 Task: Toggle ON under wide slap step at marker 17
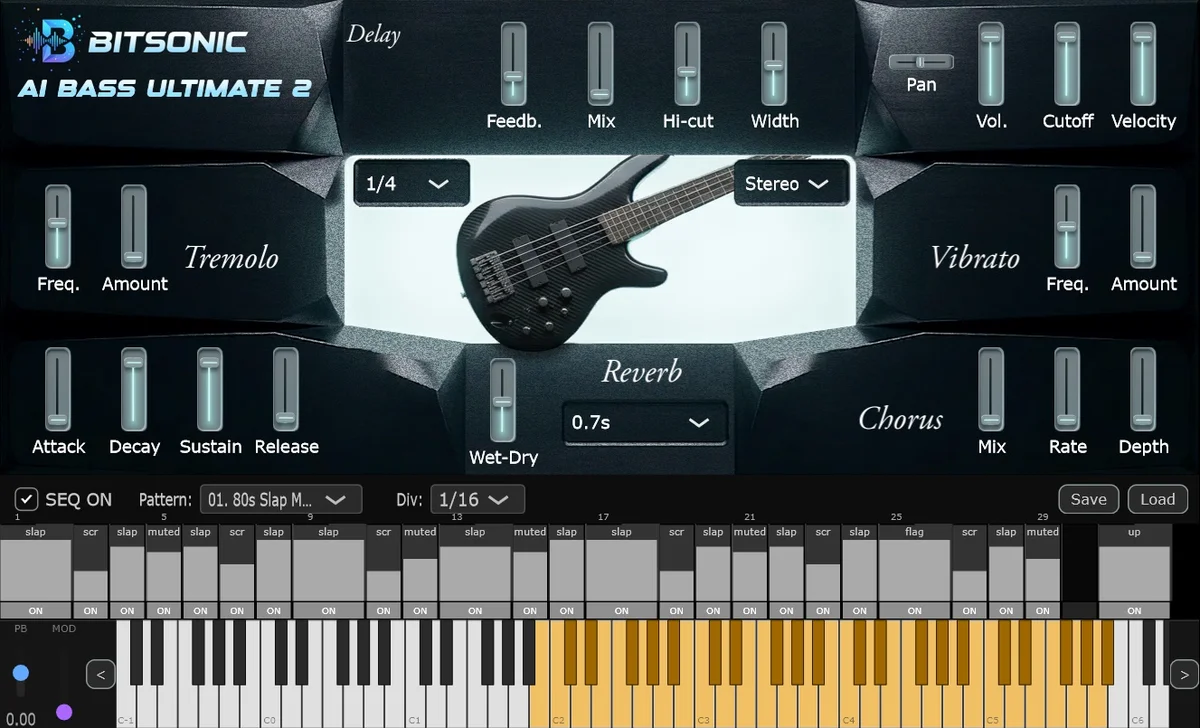click(x=621, y=610)
